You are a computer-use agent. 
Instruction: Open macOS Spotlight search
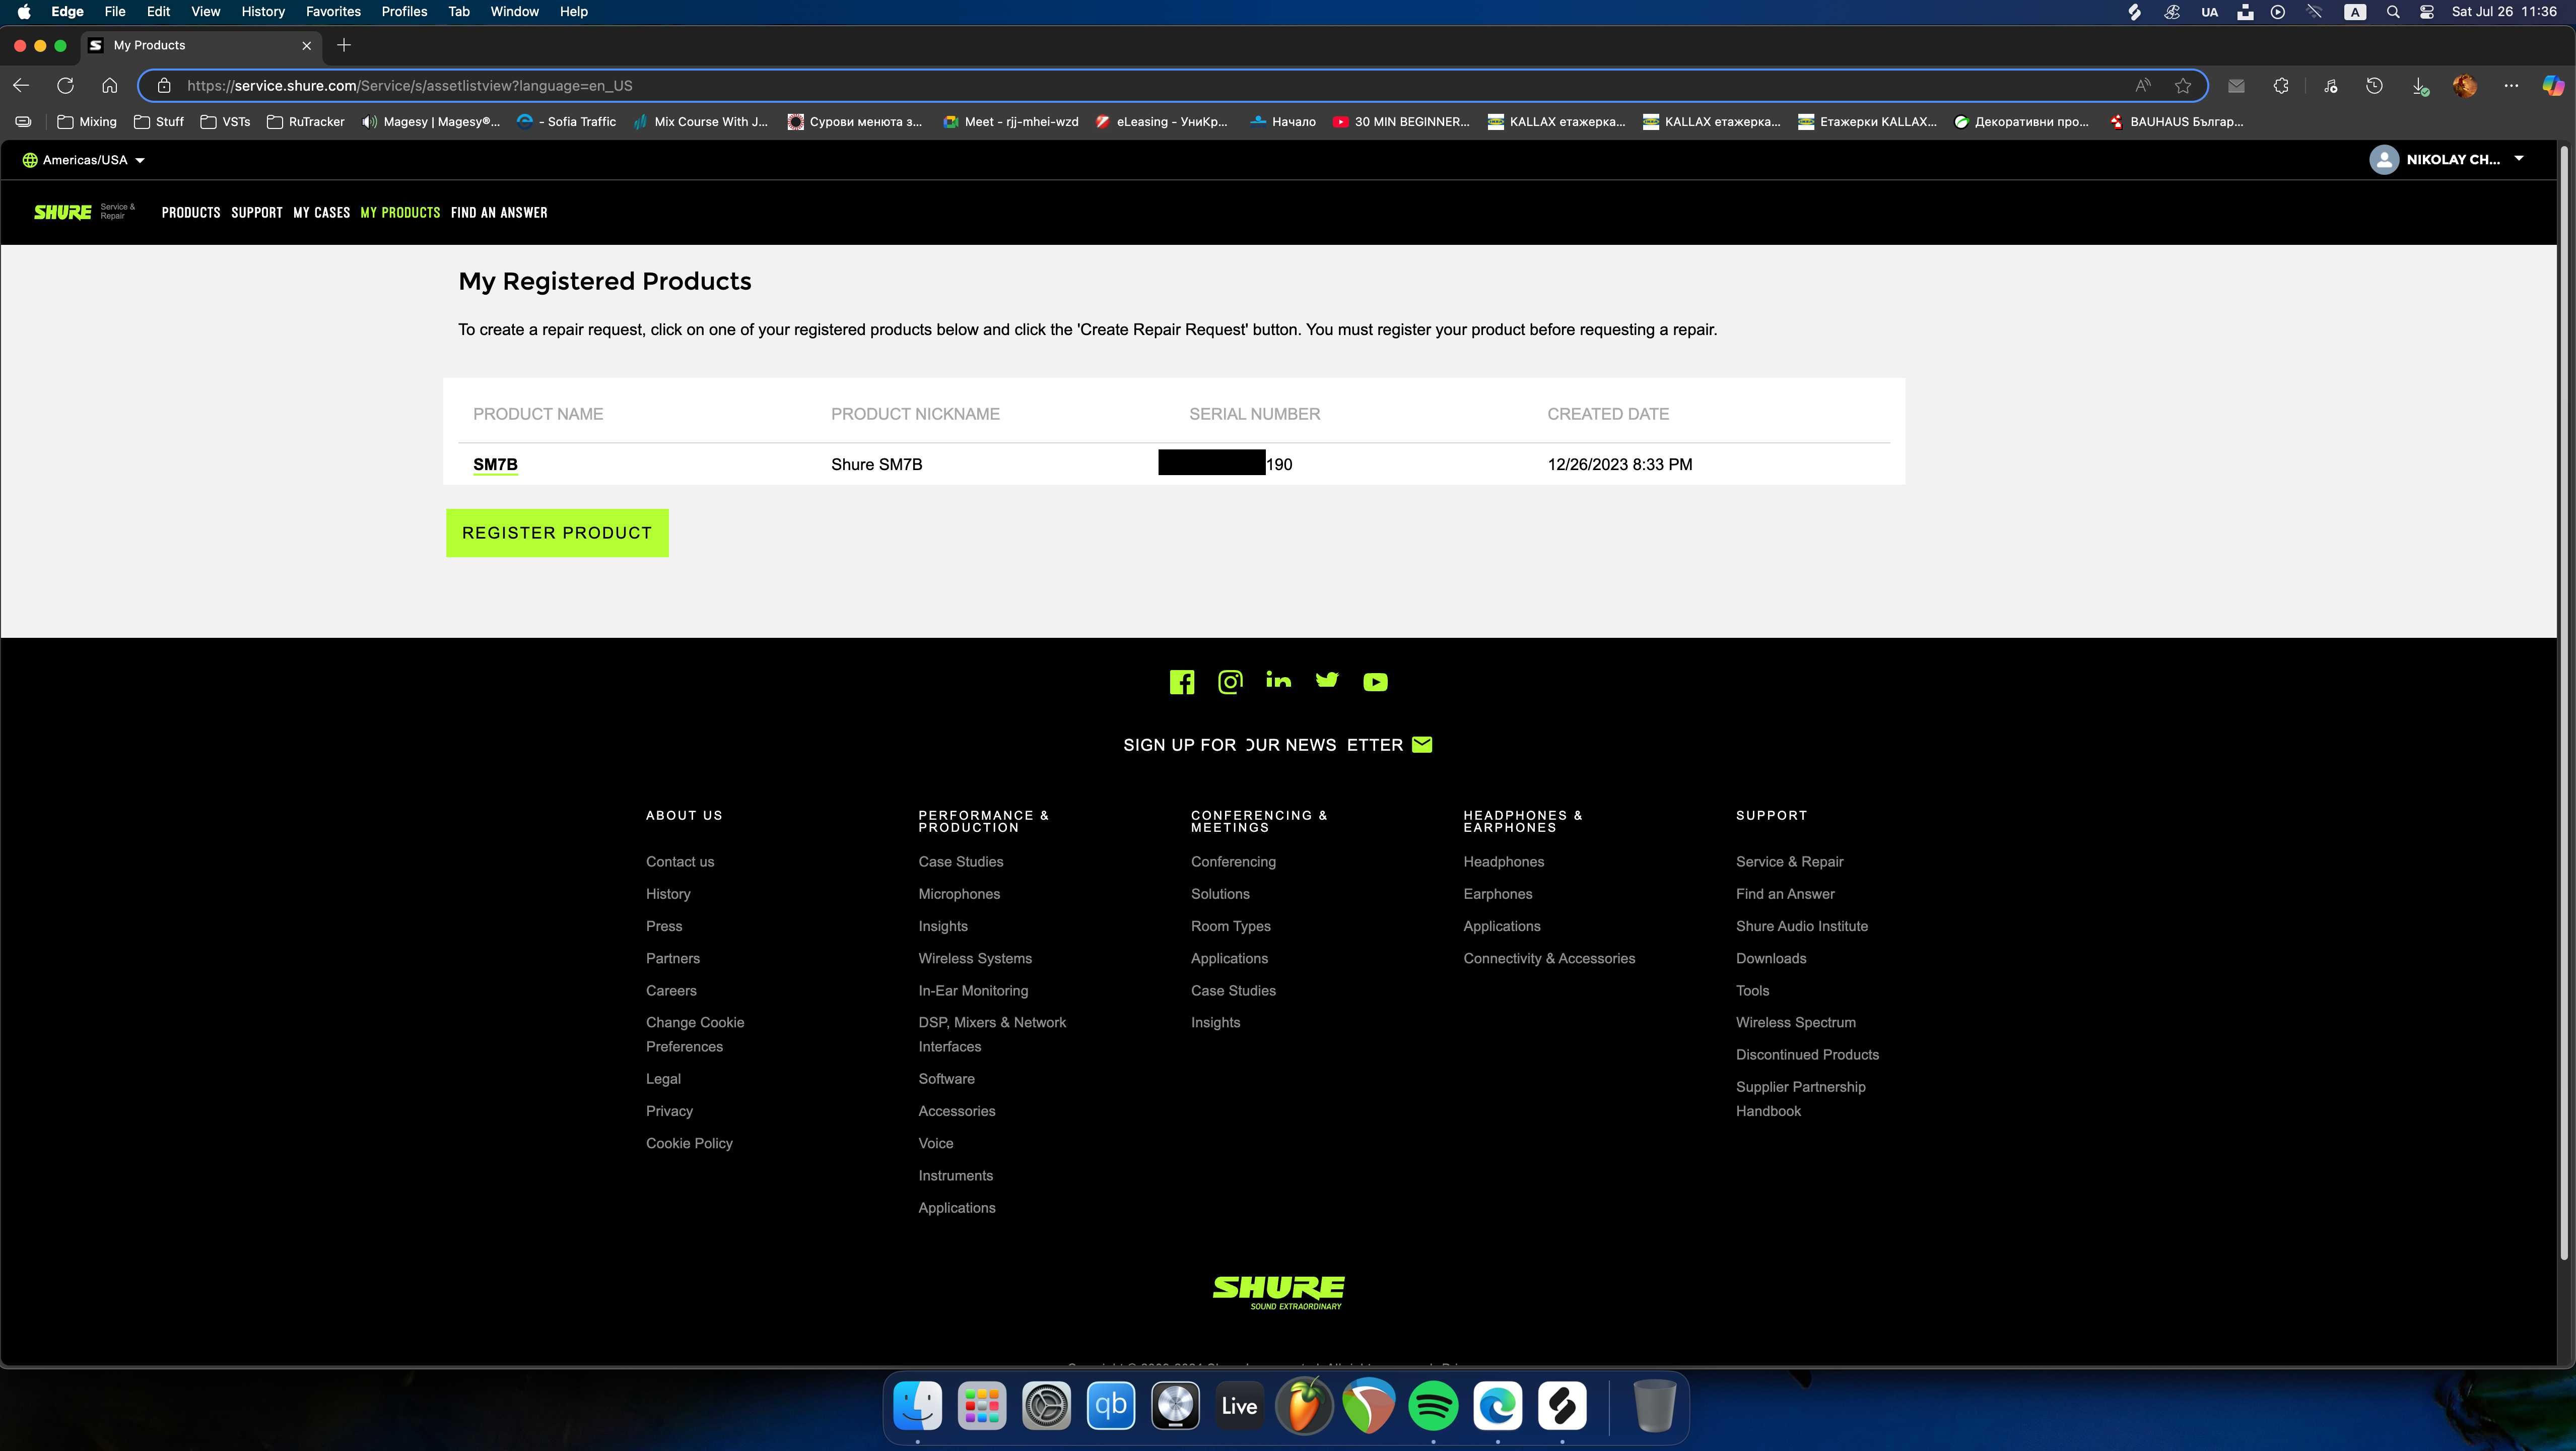(2392, 12)
